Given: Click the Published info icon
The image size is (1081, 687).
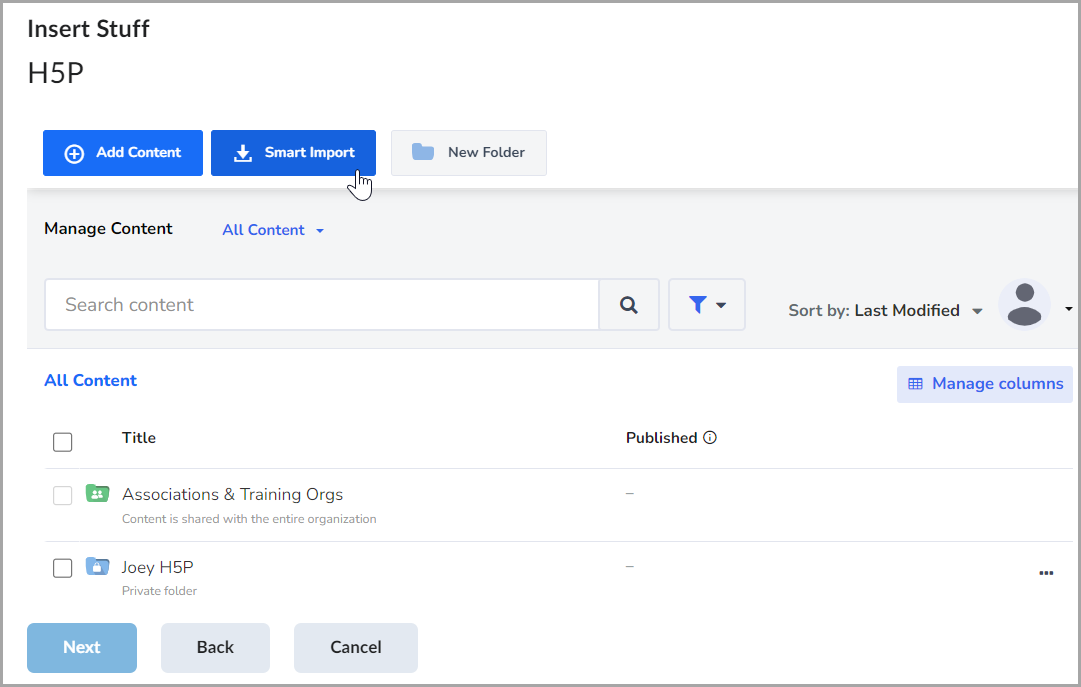Looking at the screenshot, I should (710, 438).
